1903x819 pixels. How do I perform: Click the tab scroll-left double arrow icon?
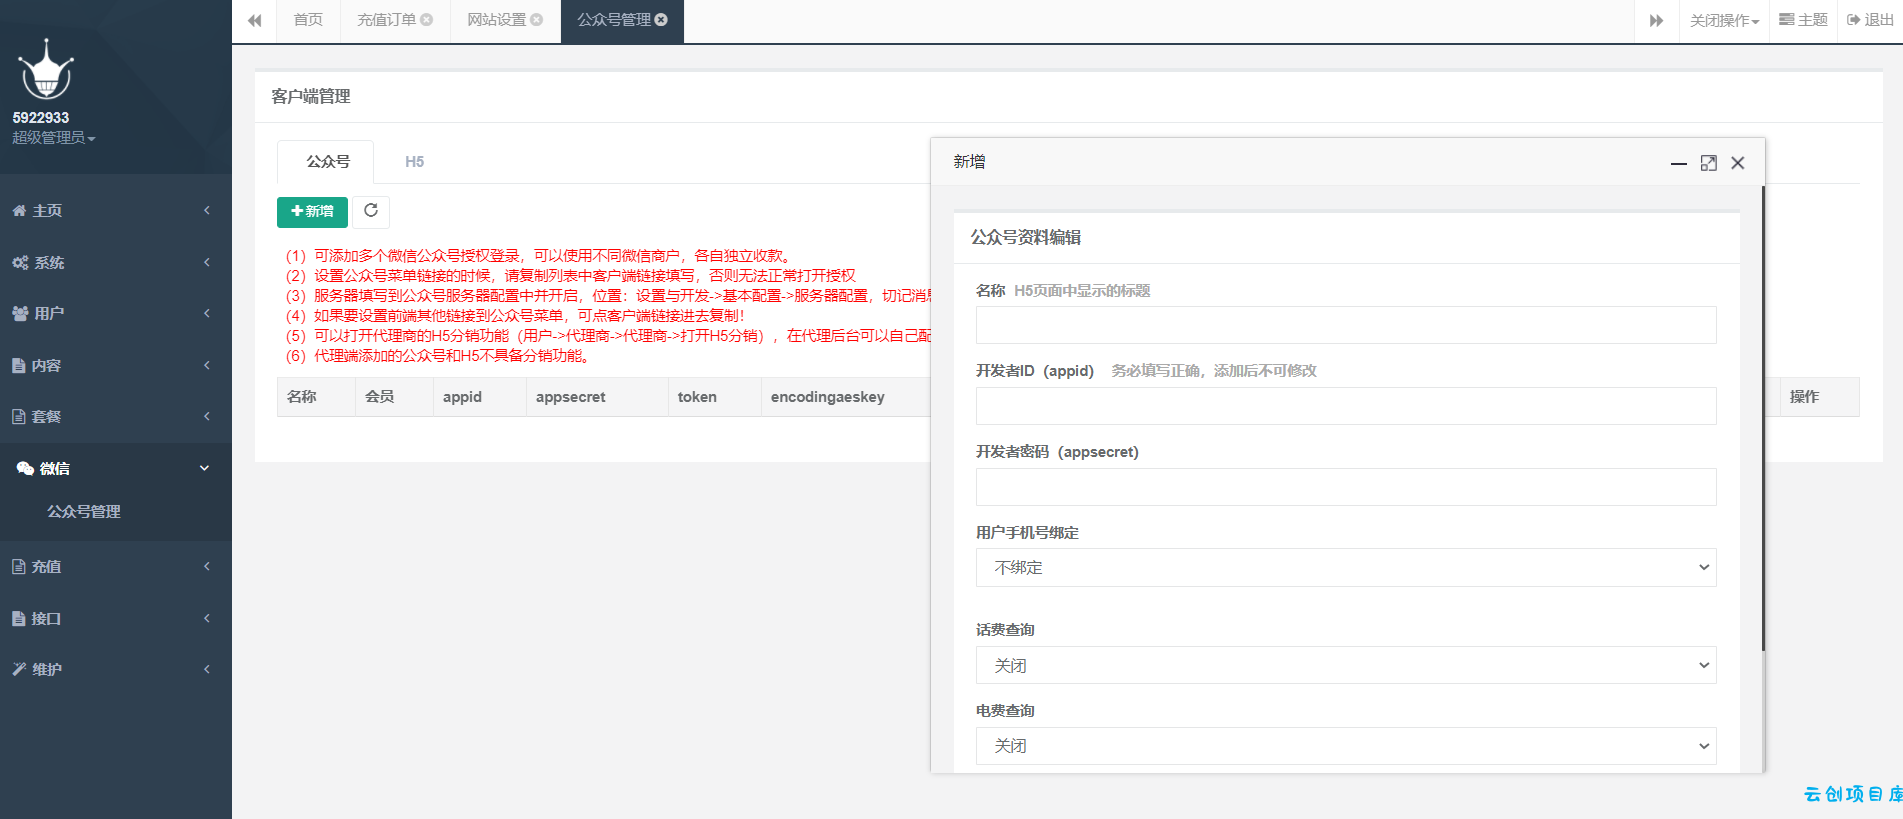tap(255, 20)
